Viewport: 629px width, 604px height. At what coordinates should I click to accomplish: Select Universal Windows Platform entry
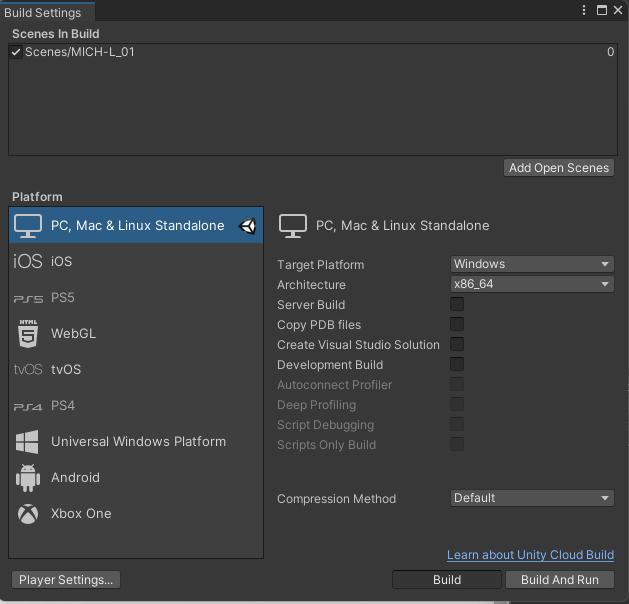(136, 442)
